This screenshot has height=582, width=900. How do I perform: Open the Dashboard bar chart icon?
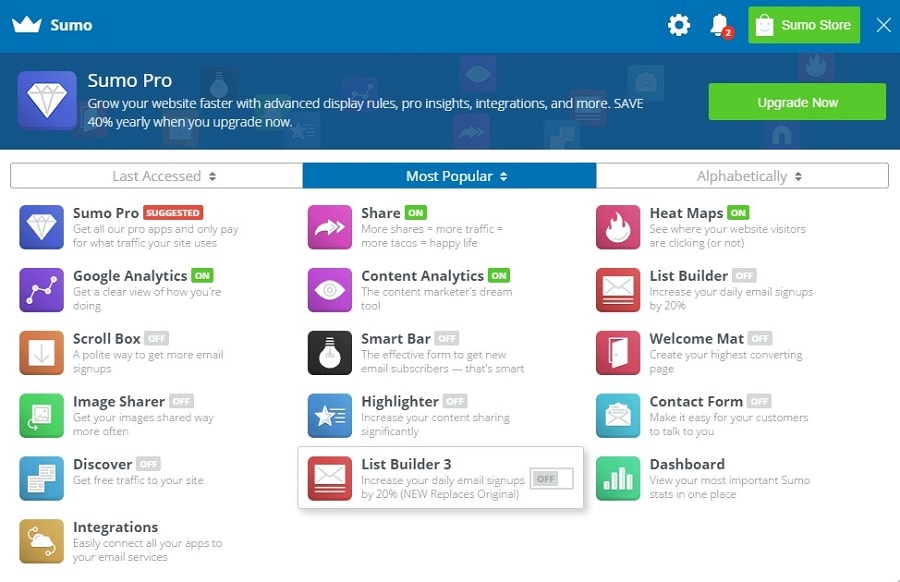coord(618,478)
